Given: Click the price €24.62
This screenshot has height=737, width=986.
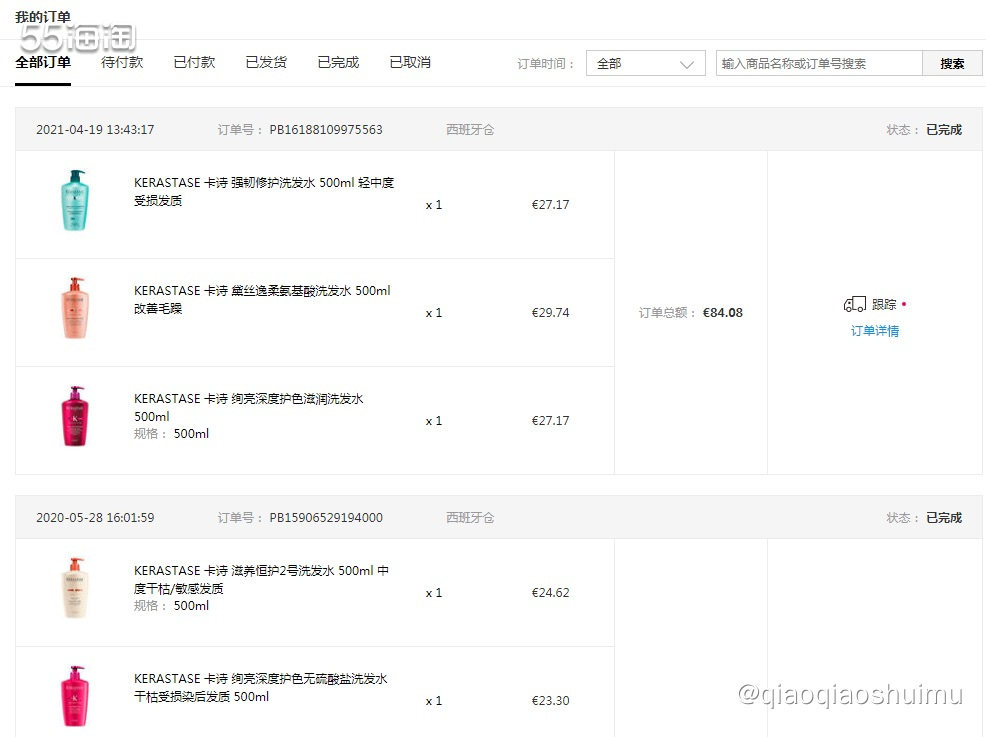Looking at the screenshot, I should click(550, 592).
